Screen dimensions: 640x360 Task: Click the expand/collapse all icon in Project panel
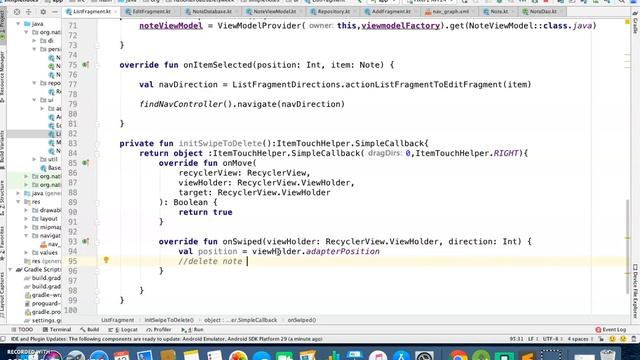coord(29,12)
